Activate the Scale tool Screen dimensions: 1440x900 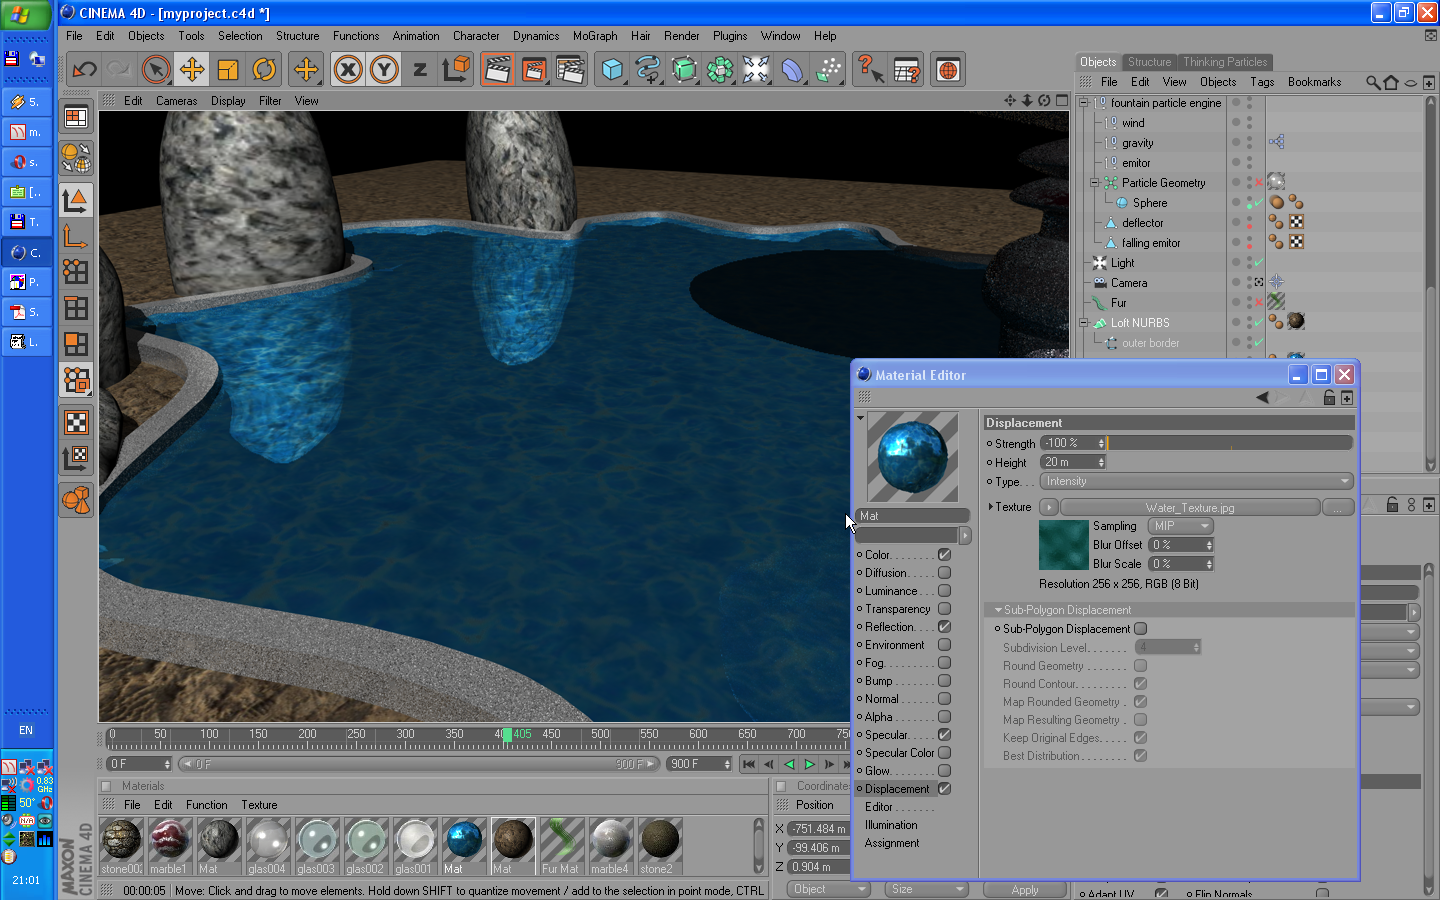(x=228, y=70)
